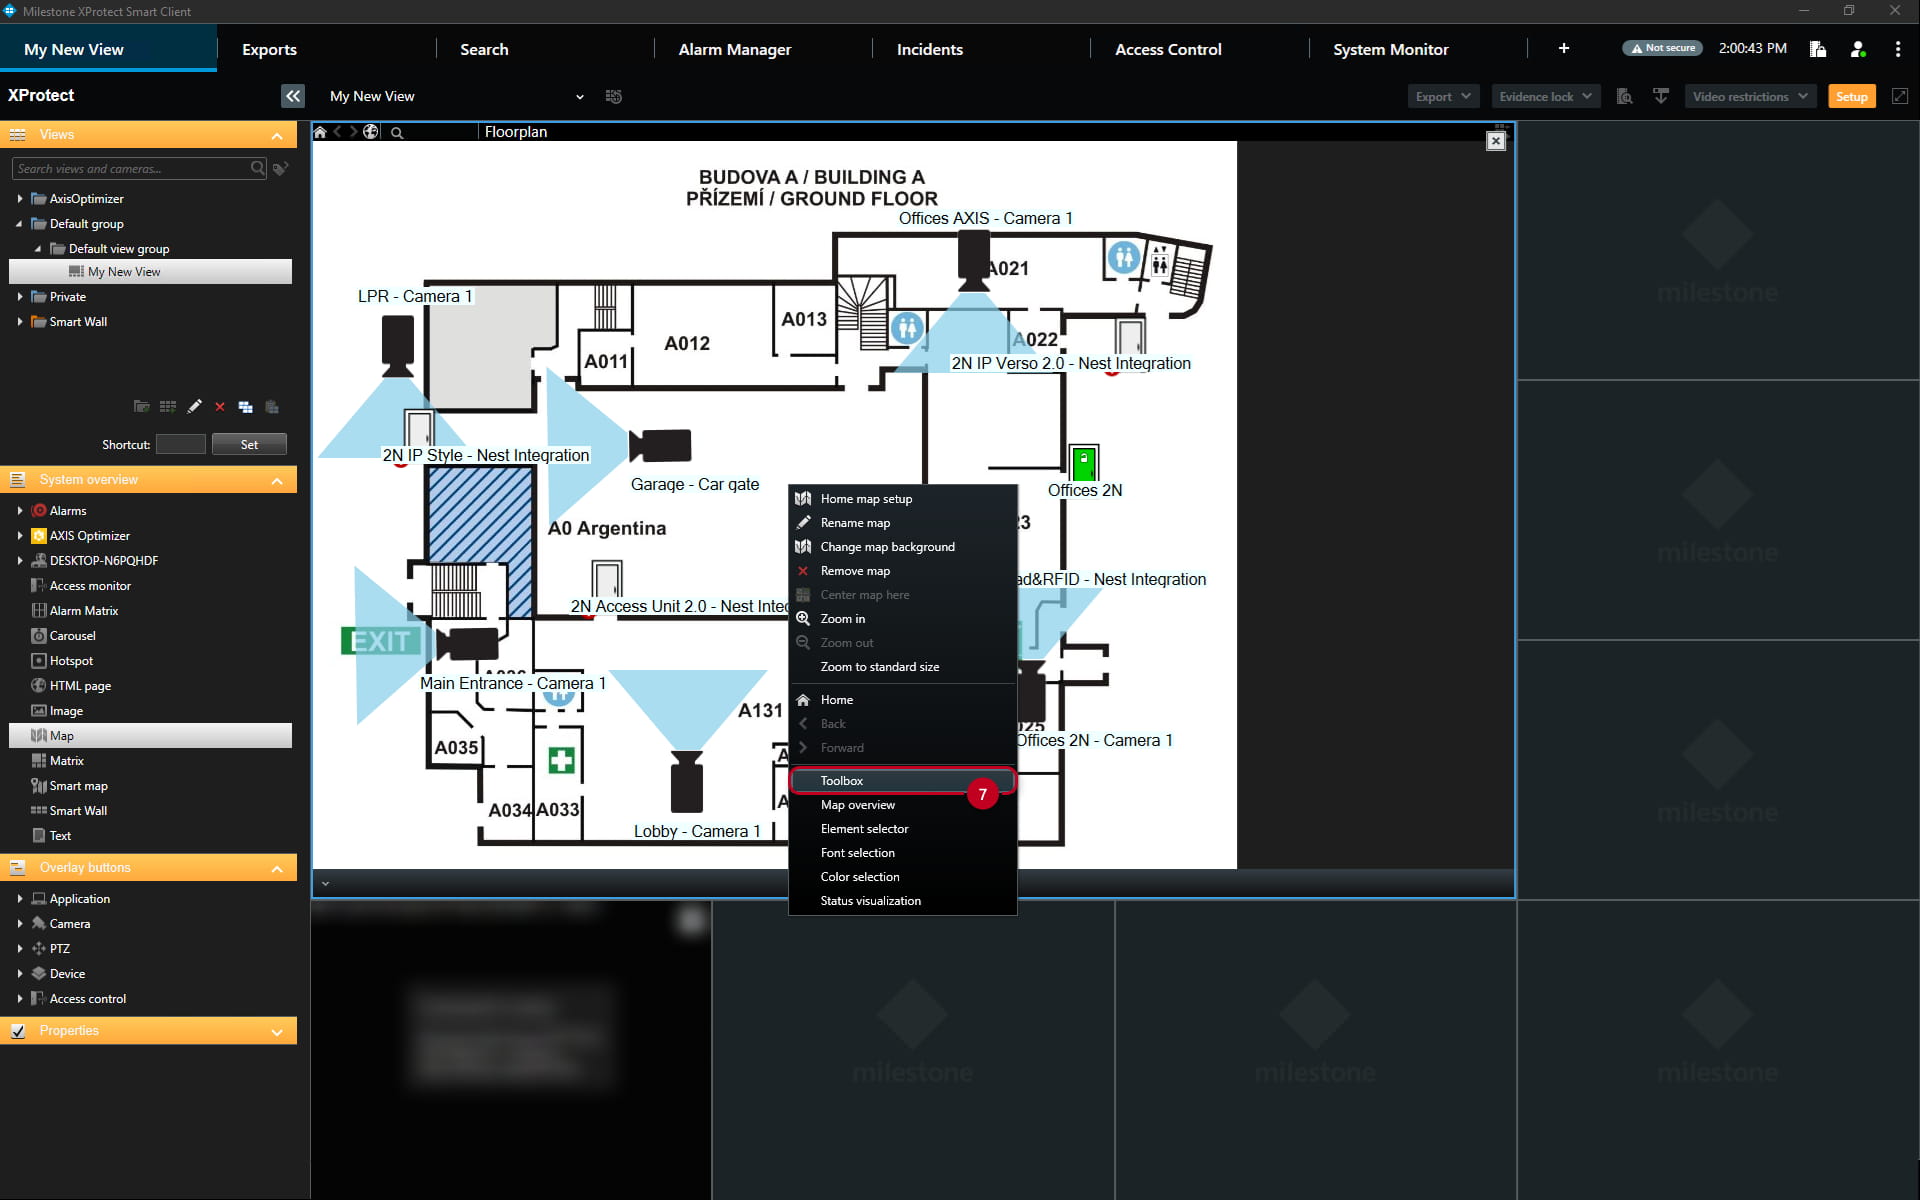Click the Shortcut number input field
This screenshot has height=1200, width=1920.
point(181,445)
